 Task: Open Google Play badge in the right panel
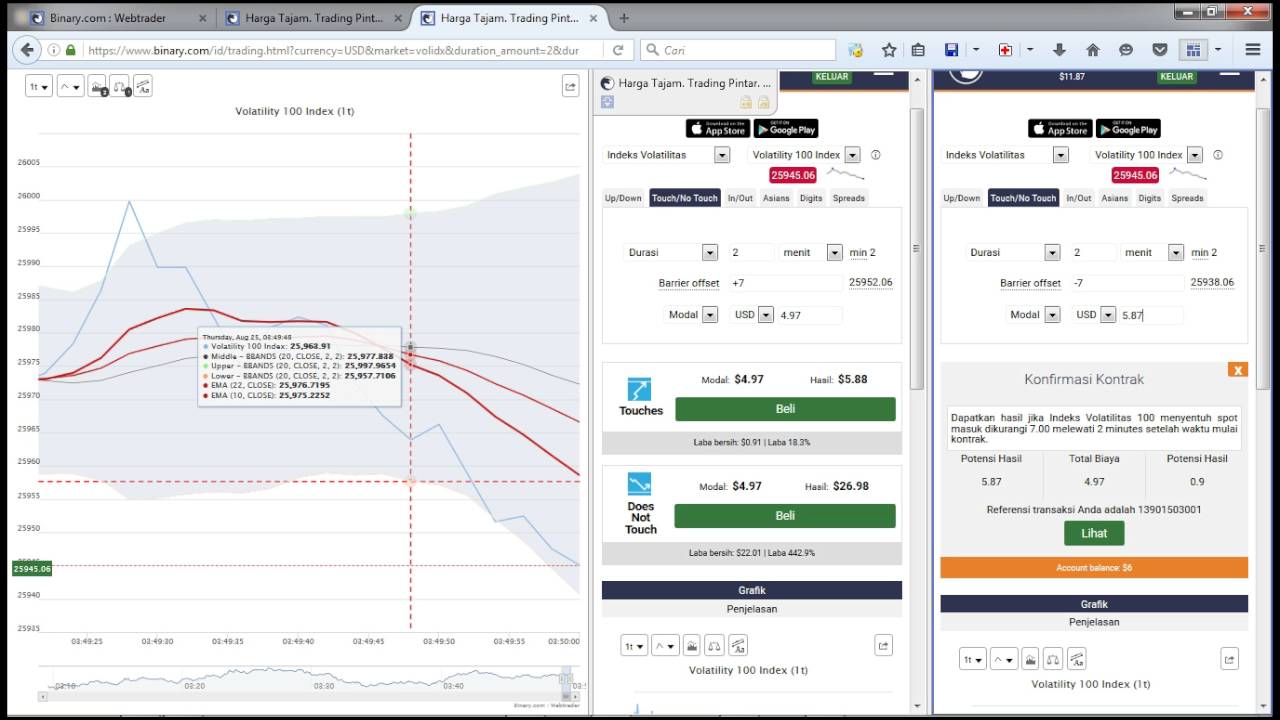(1128, 128)
